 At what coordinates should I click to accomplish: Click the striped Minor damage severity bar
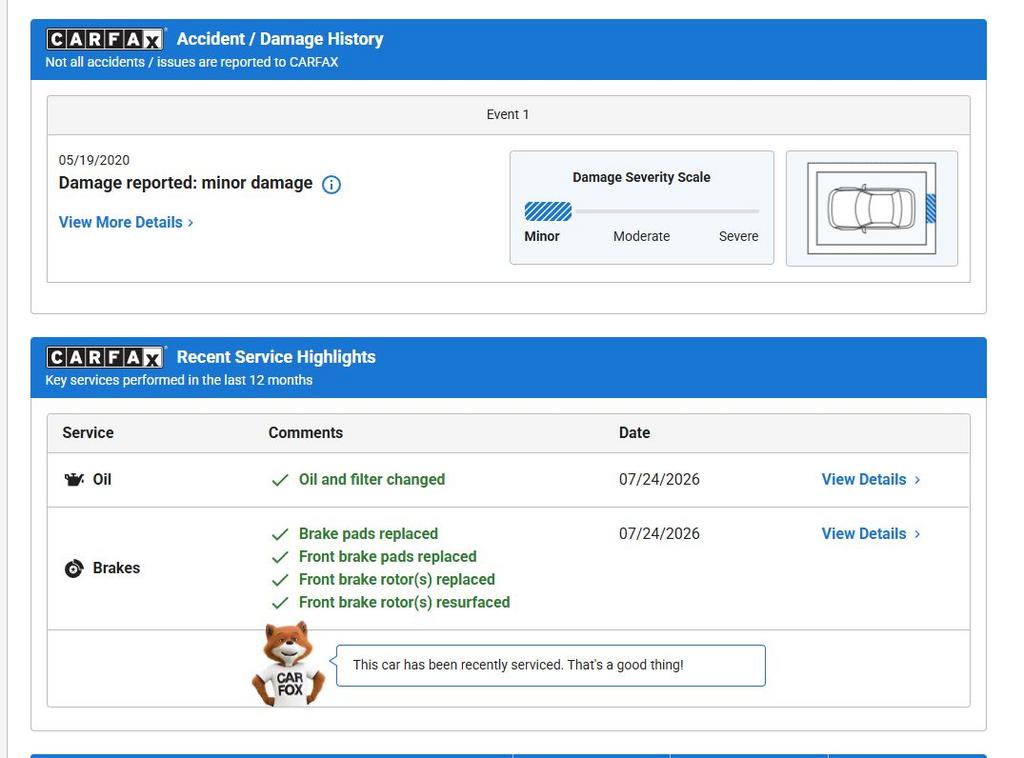click(x=548, y=212)
